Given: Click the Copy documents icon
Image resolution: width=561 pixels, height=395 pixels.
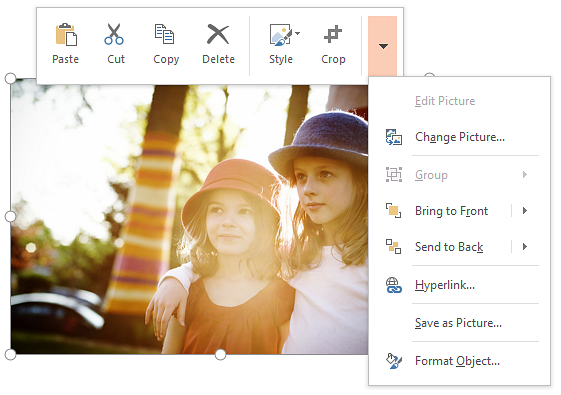Looking at the screenshot, I should click(x=164, y=34).
